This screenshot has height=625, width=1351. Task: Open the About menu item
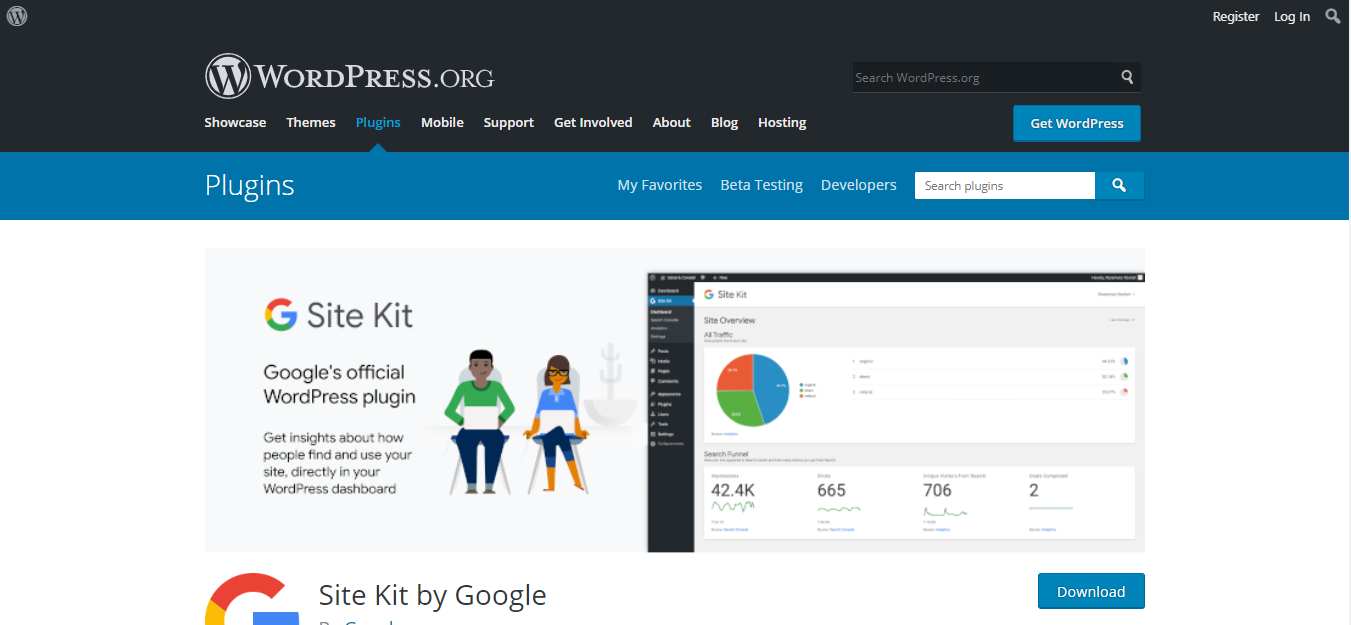point(672,122)
